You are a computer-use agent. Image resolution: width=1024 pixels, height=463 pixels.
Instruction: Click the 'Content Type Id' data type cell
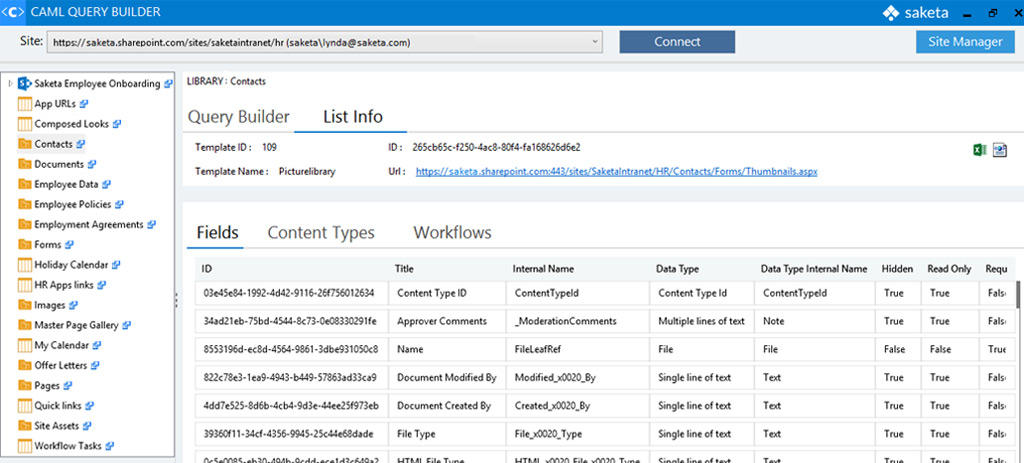click(702, 293)
